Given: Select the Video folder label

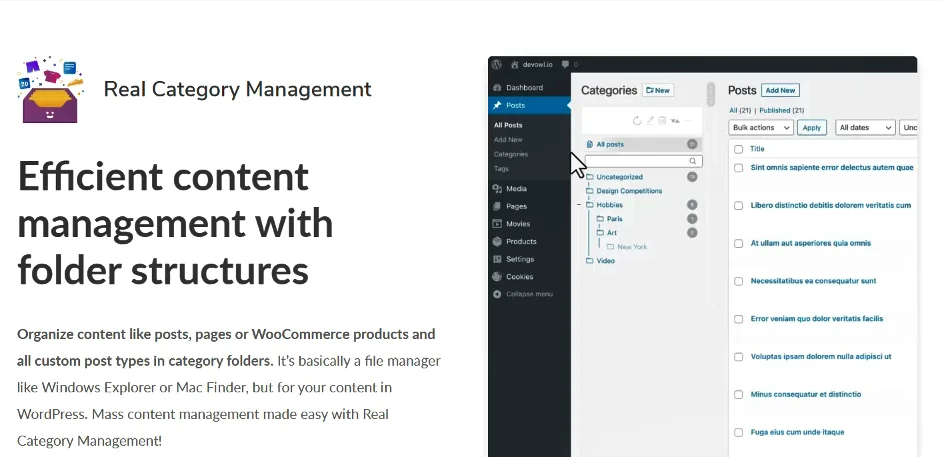Looking at the screenshot, I should point(606,261).
